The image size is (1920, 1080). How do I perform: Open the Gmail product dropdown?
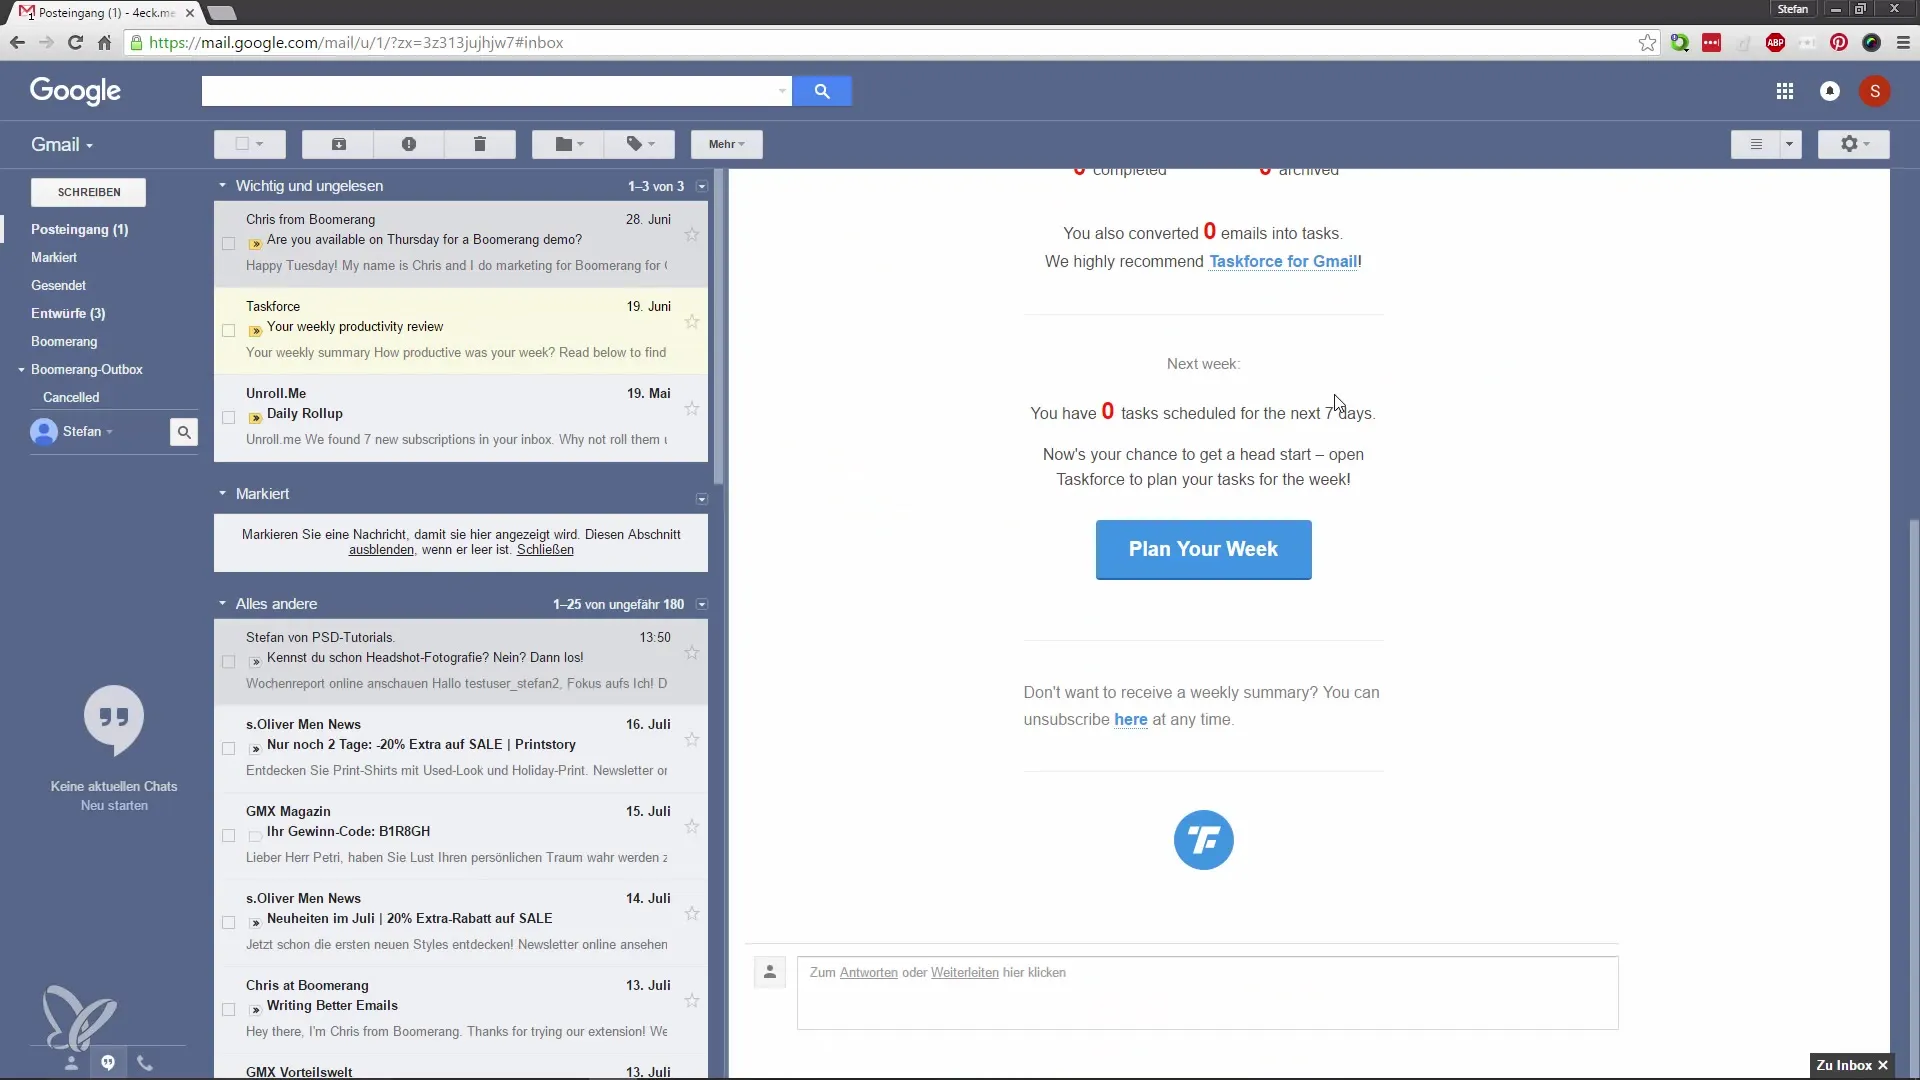click(62, 145)
